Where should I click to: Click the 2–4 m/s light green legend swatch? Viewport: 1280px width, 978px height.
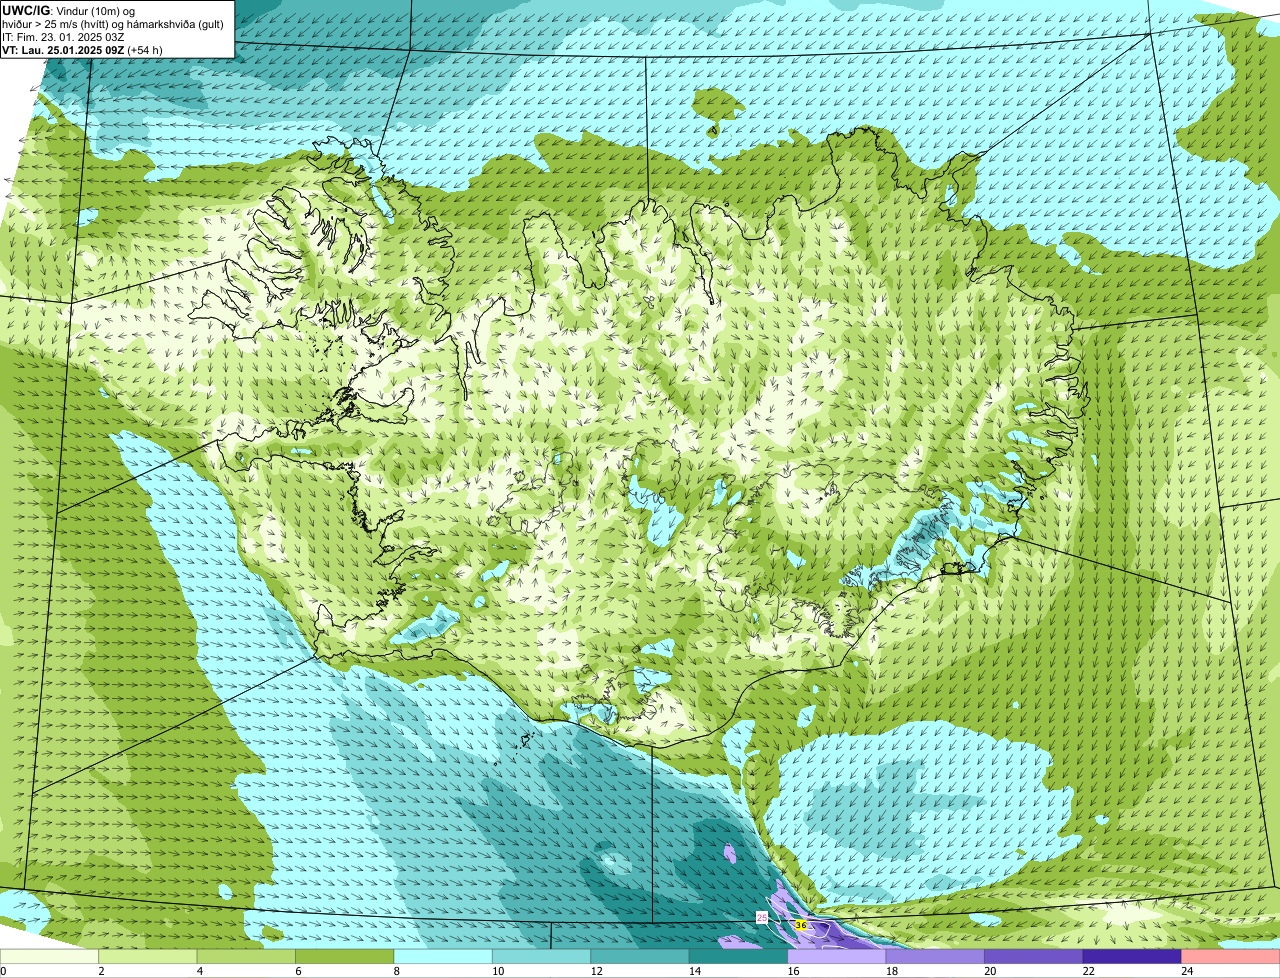pyautogui.click(x=148, y=957)
